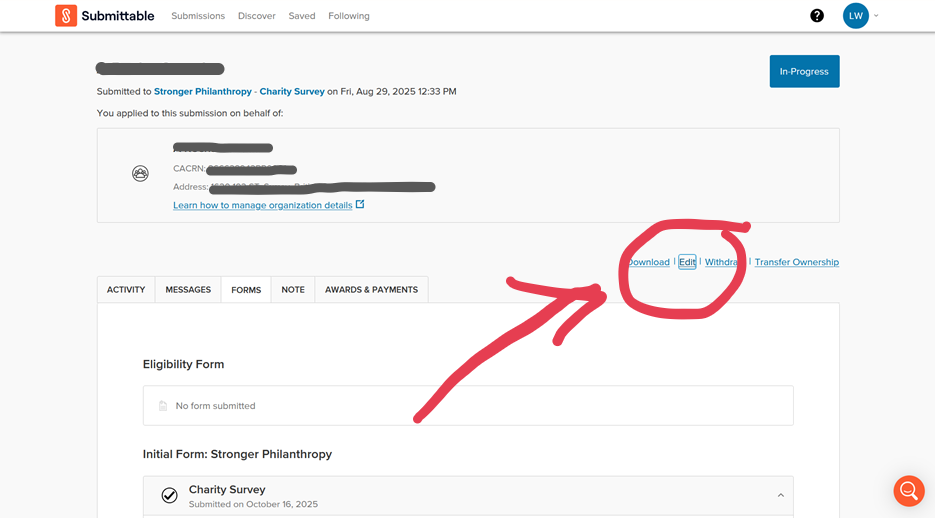Go to the Discover page
Image resolution: width=935 pixels, height=518 pixels.
pos(256,16)
